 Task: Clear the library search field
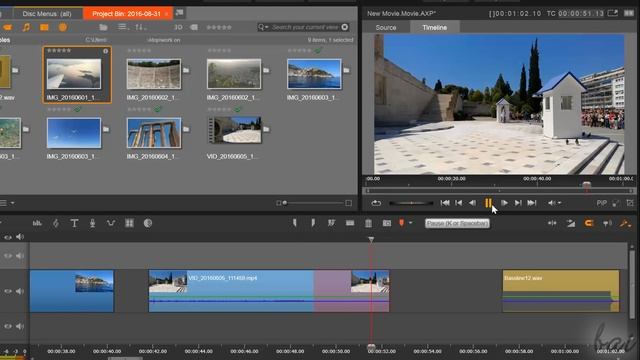coord(345,27)
